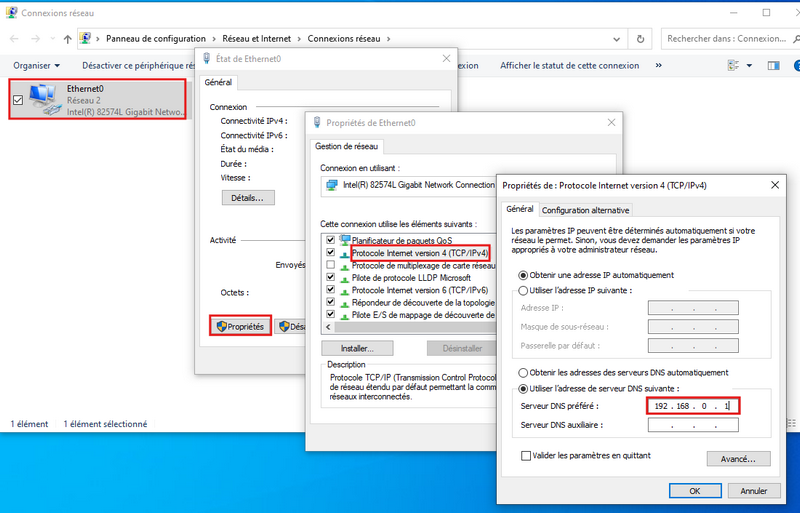The image size is (800, 513).
Task: Click the Planificateur de paquets QoS icon
Action: click(346, 240)
